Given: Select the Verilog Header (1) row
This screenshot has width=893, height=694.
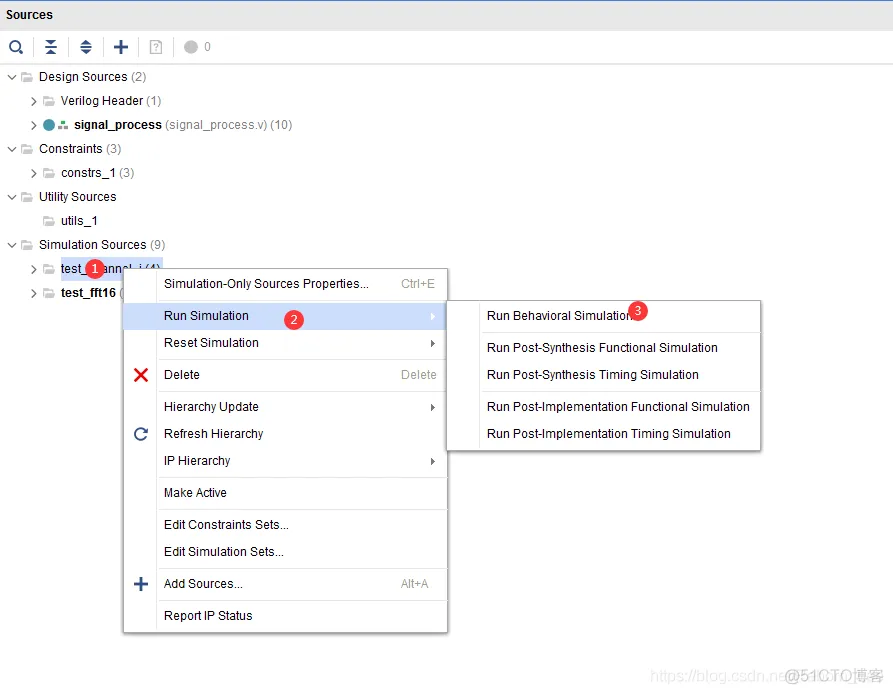Looking at the screenshot, I should click(x=103, y=101).
